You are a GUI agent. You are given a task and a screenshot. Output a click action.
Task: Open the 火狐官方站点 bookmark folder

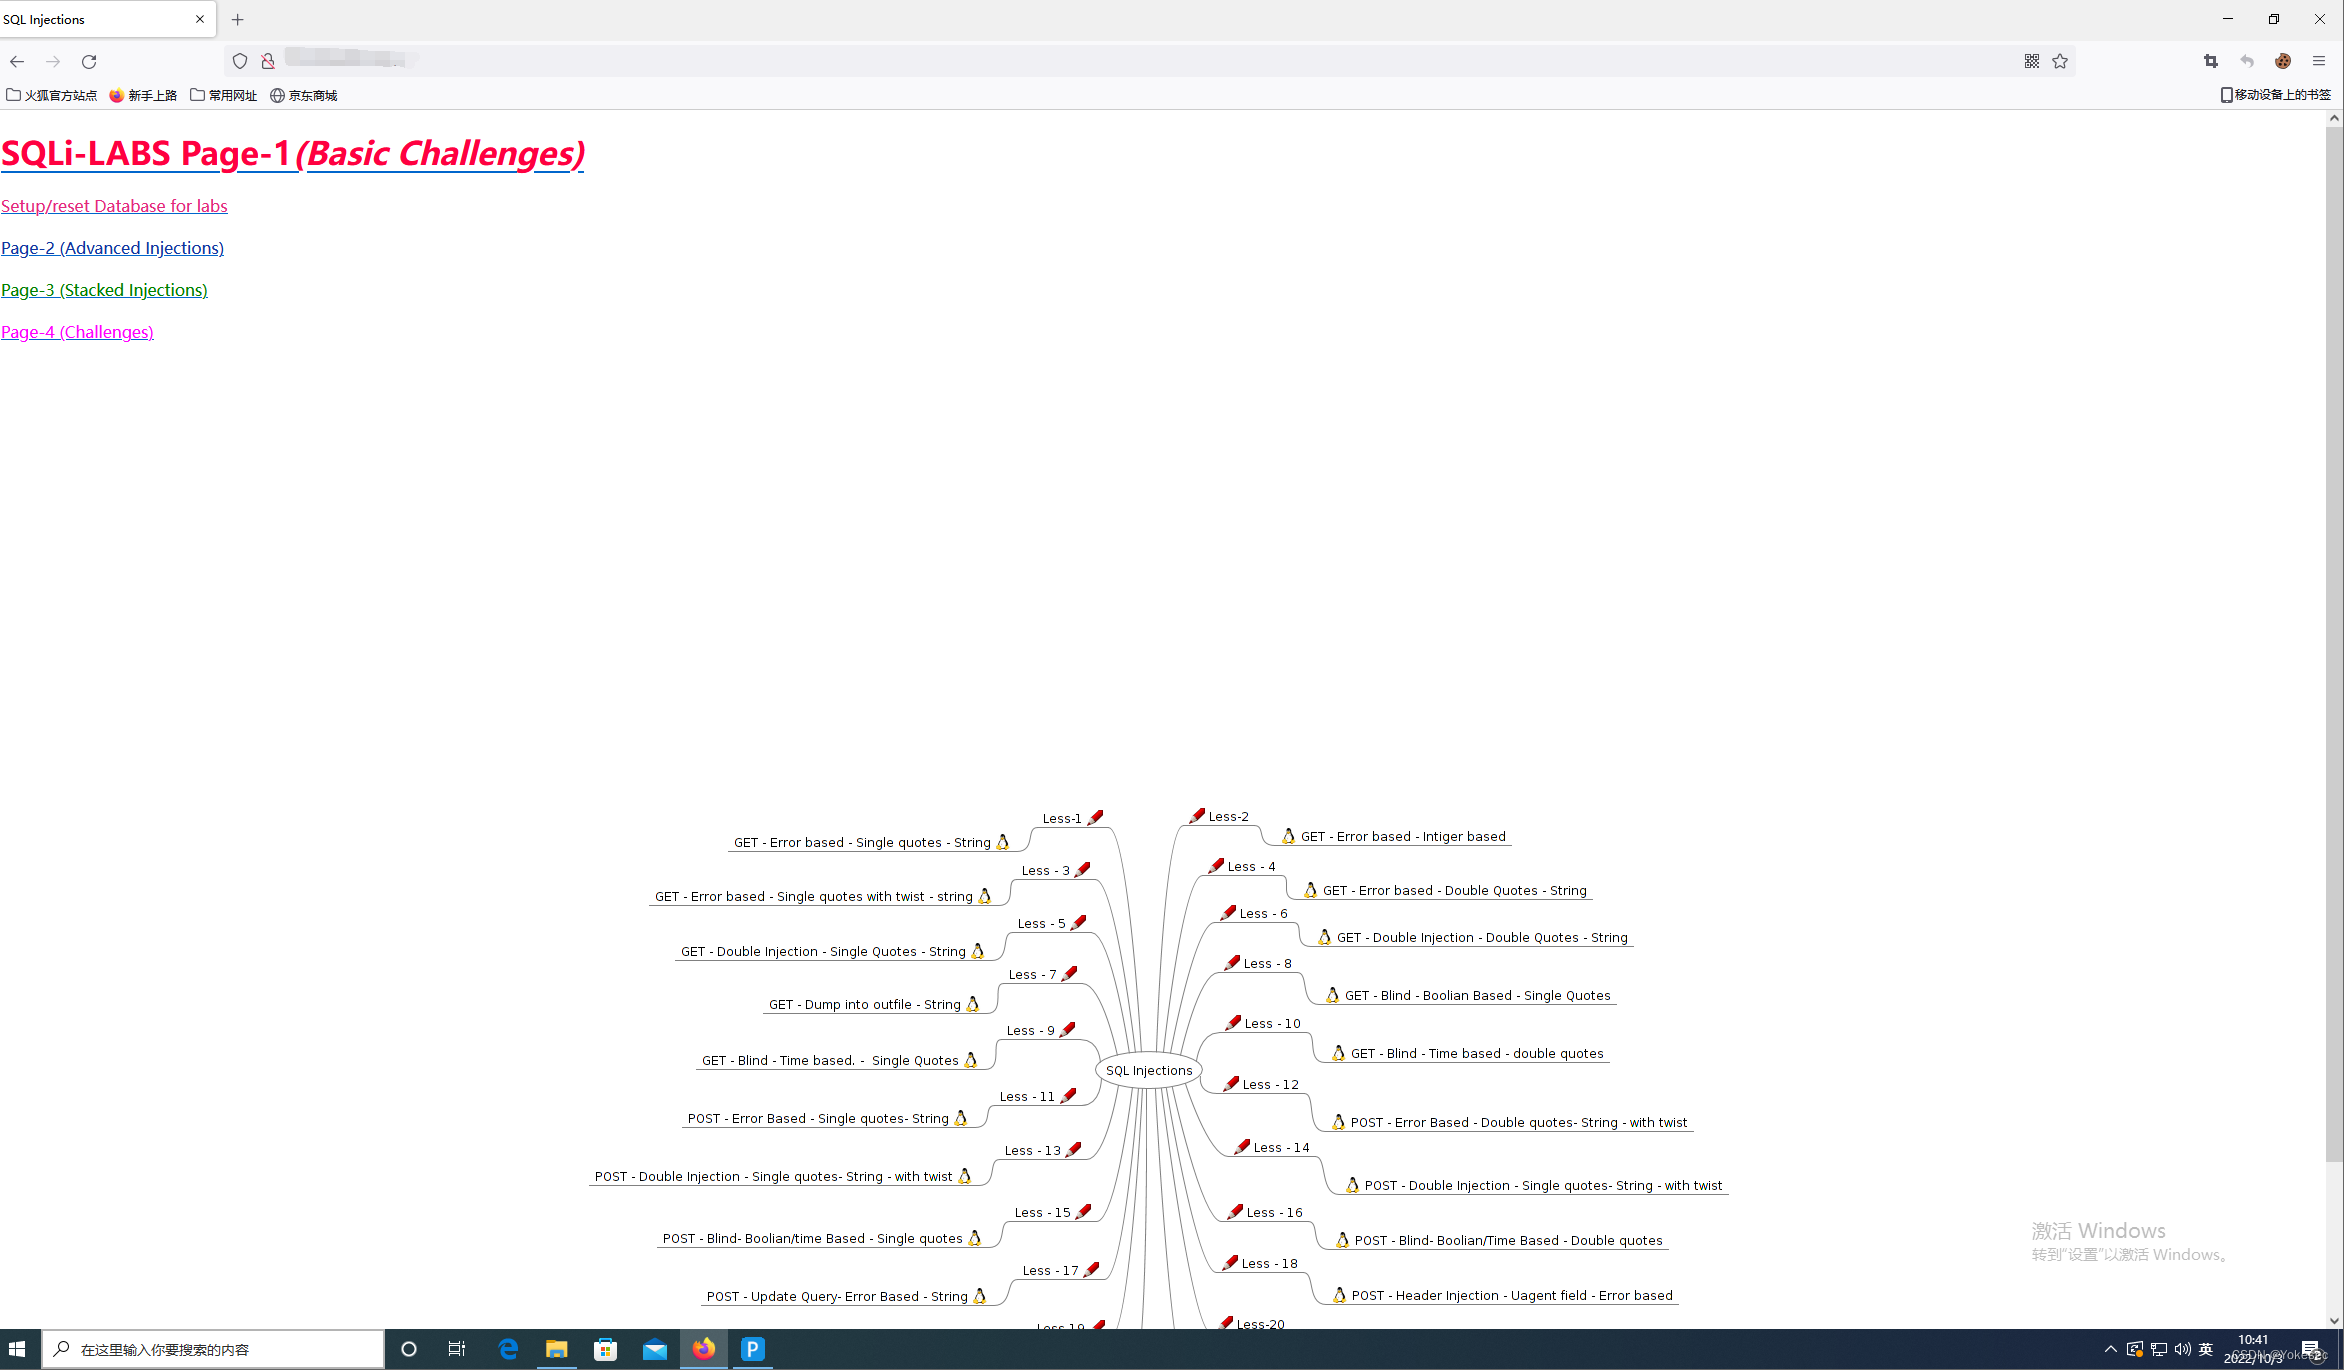pyautogui.click(x=52, y=95)
